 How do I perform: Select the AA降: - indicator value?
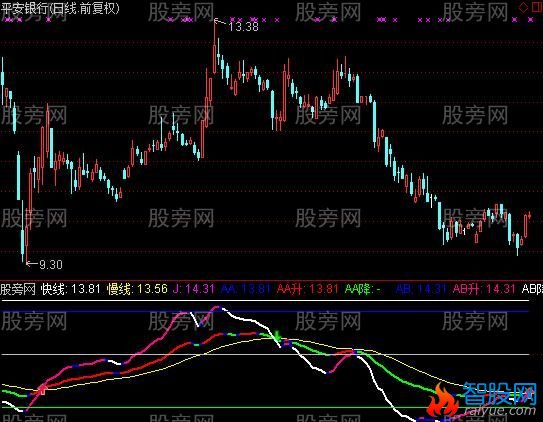coord(363,289)
